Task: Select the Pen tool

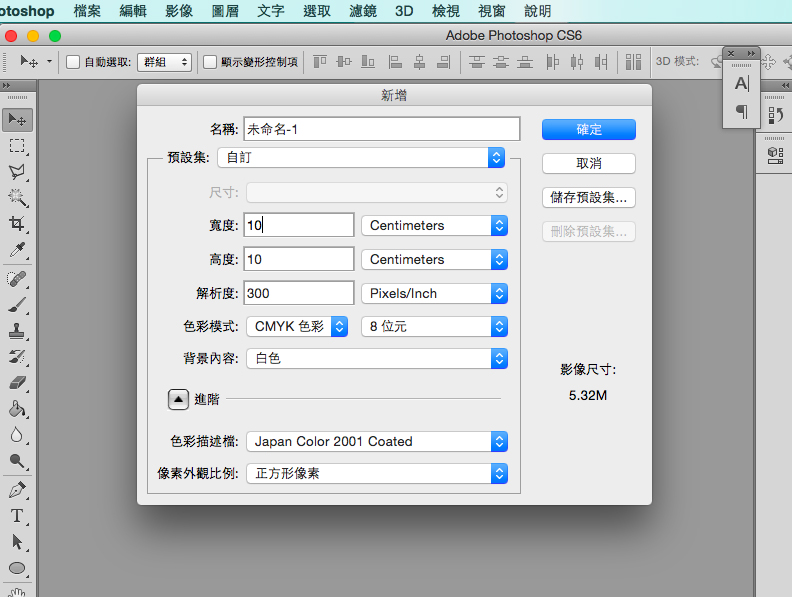Action: click(17, 490)
